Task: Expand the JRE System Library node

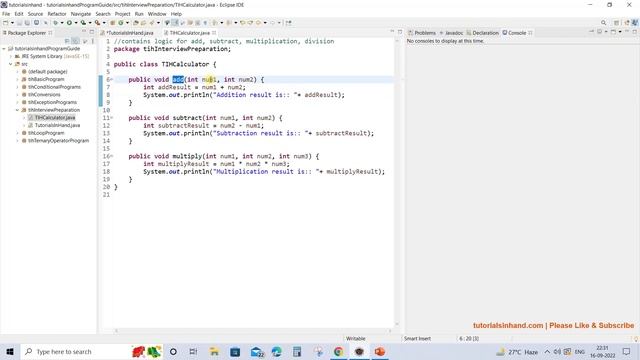Action: coord(11,56)
